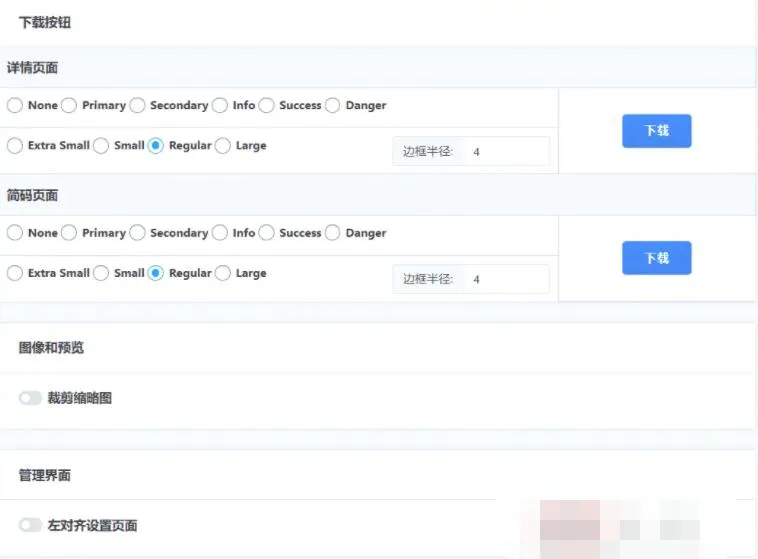Choose Secondary style under 详情页面
Screen dimensions: 758x559
[137, 105]
